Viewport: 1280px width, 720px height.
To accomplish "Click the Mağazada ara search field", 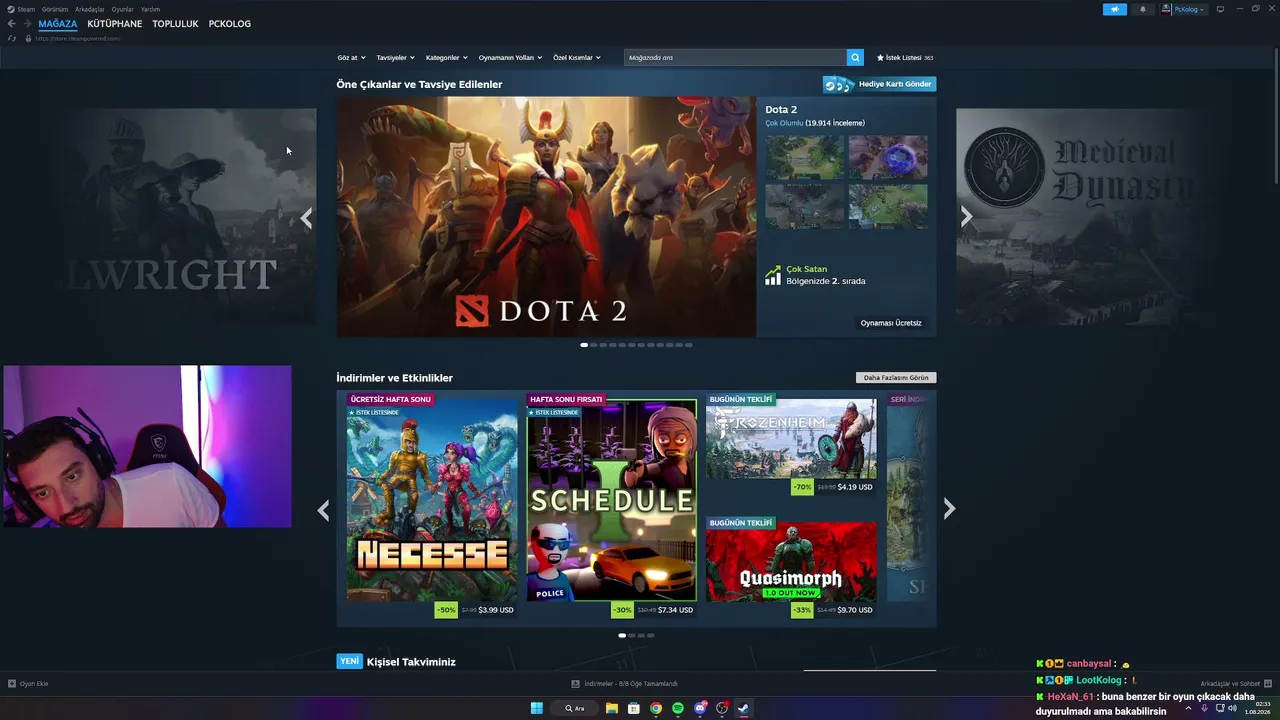I will 735,58.
